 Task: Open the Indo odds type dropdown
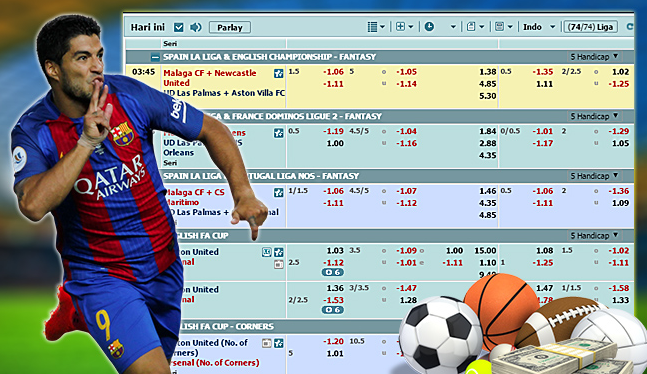pos(539,27)
